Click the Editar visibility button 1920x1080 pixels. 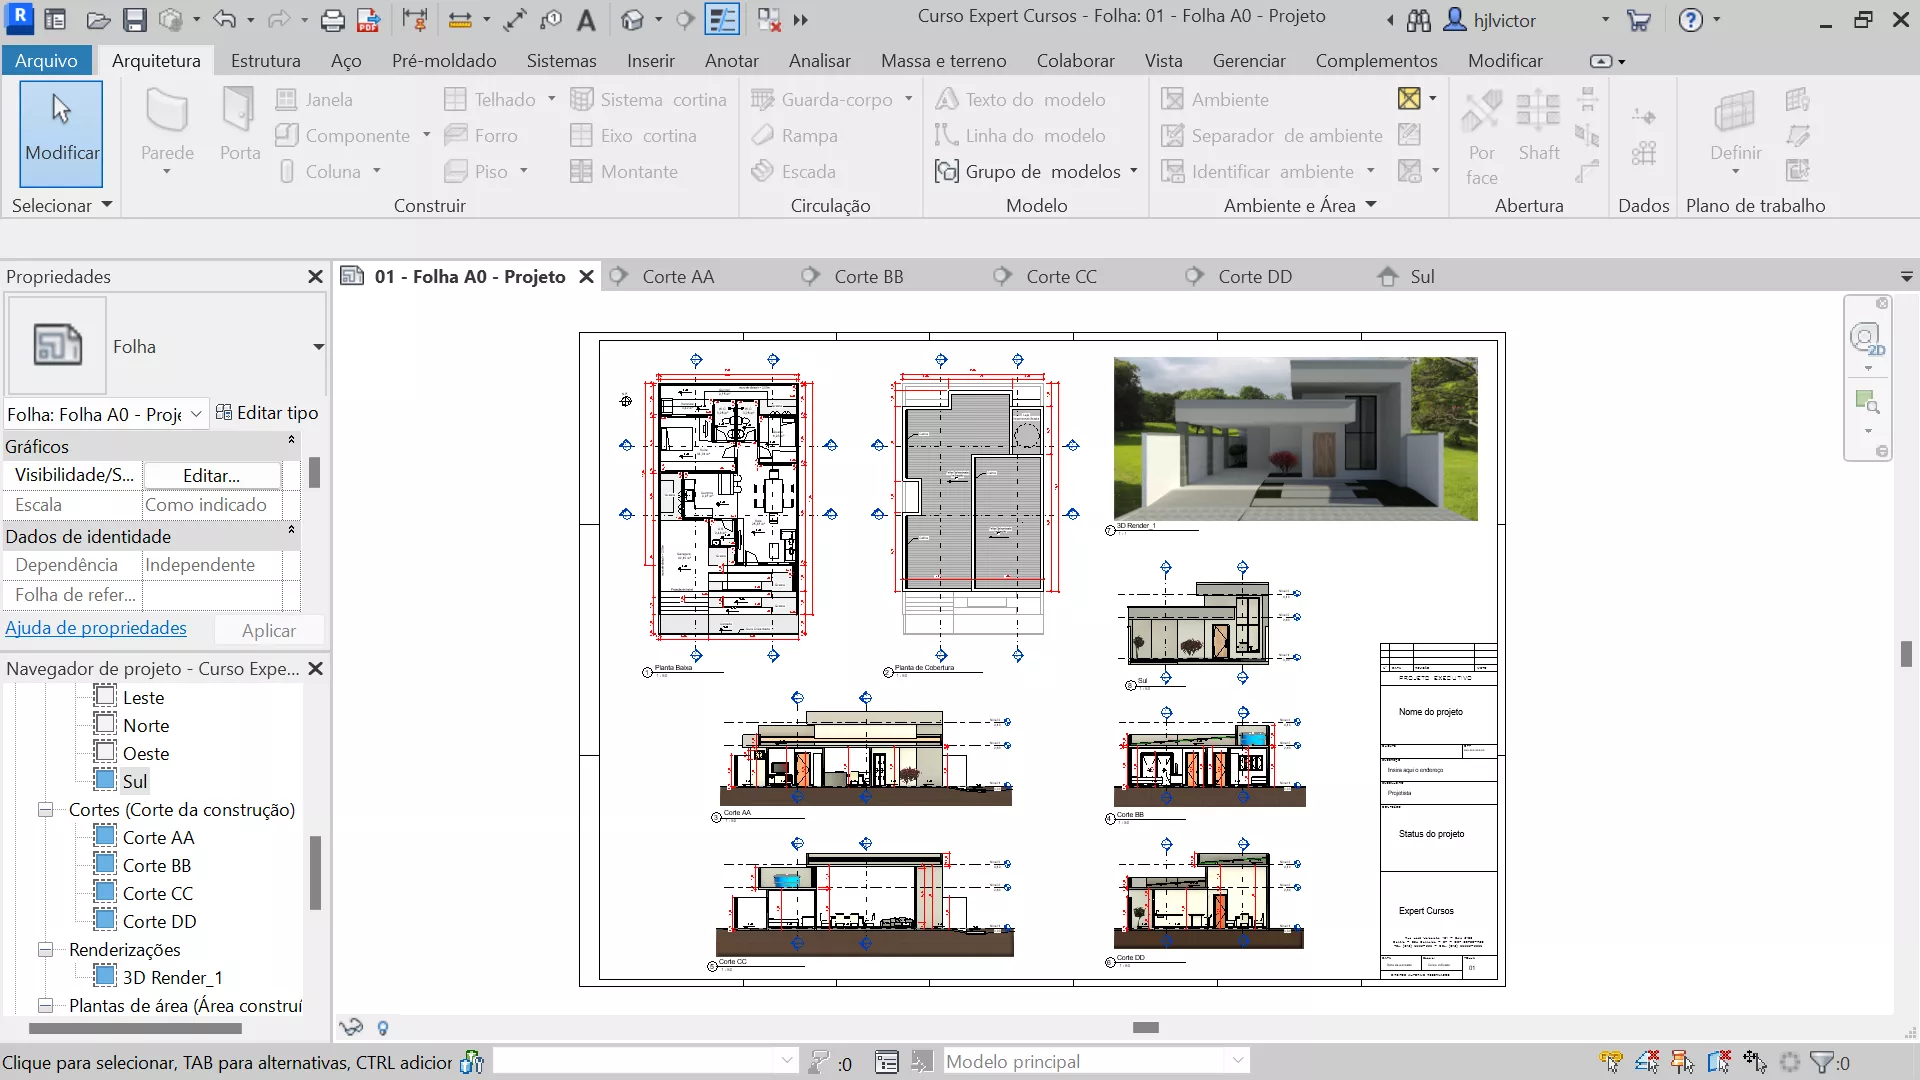pos(211,475)
